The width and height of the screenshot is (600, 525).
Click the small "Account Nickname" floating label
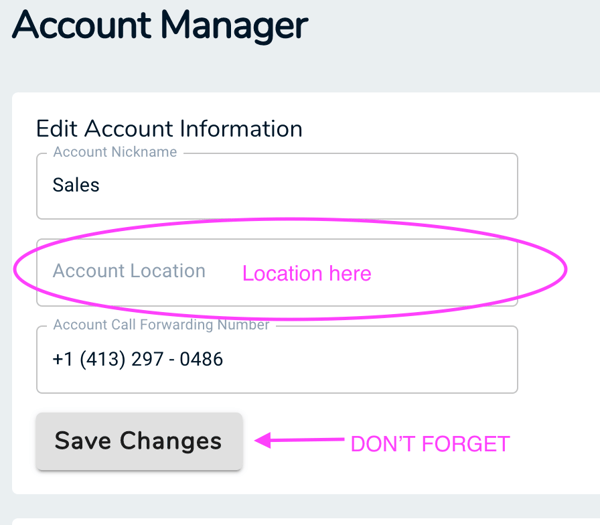[114, 153]
